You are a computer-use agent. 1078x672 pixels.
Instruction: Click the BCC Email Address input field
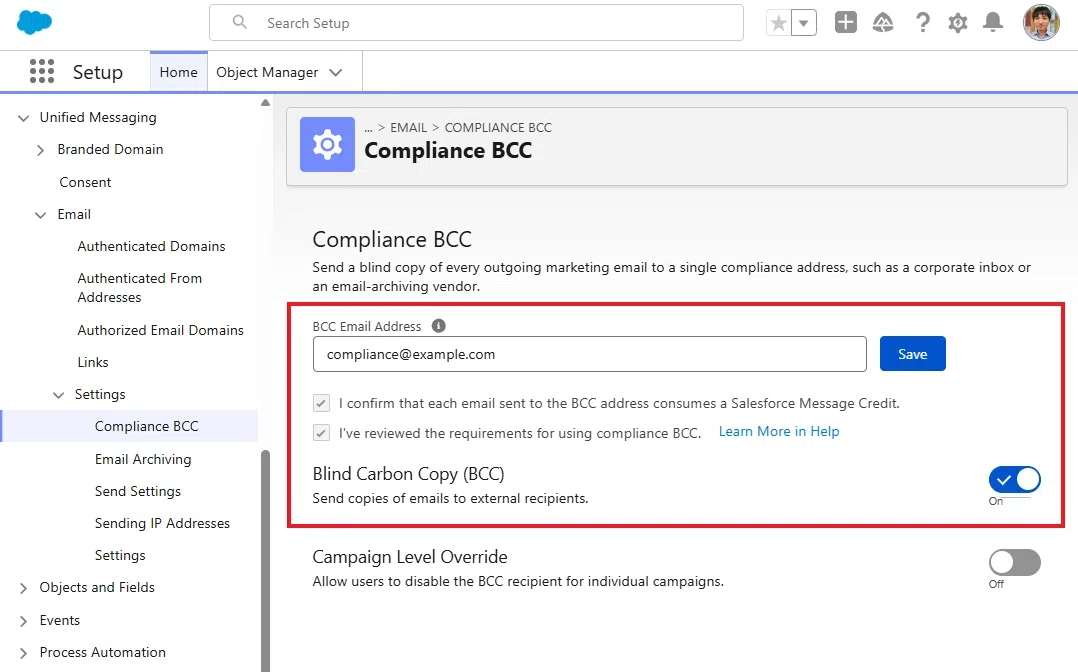[x=589, y=354]
